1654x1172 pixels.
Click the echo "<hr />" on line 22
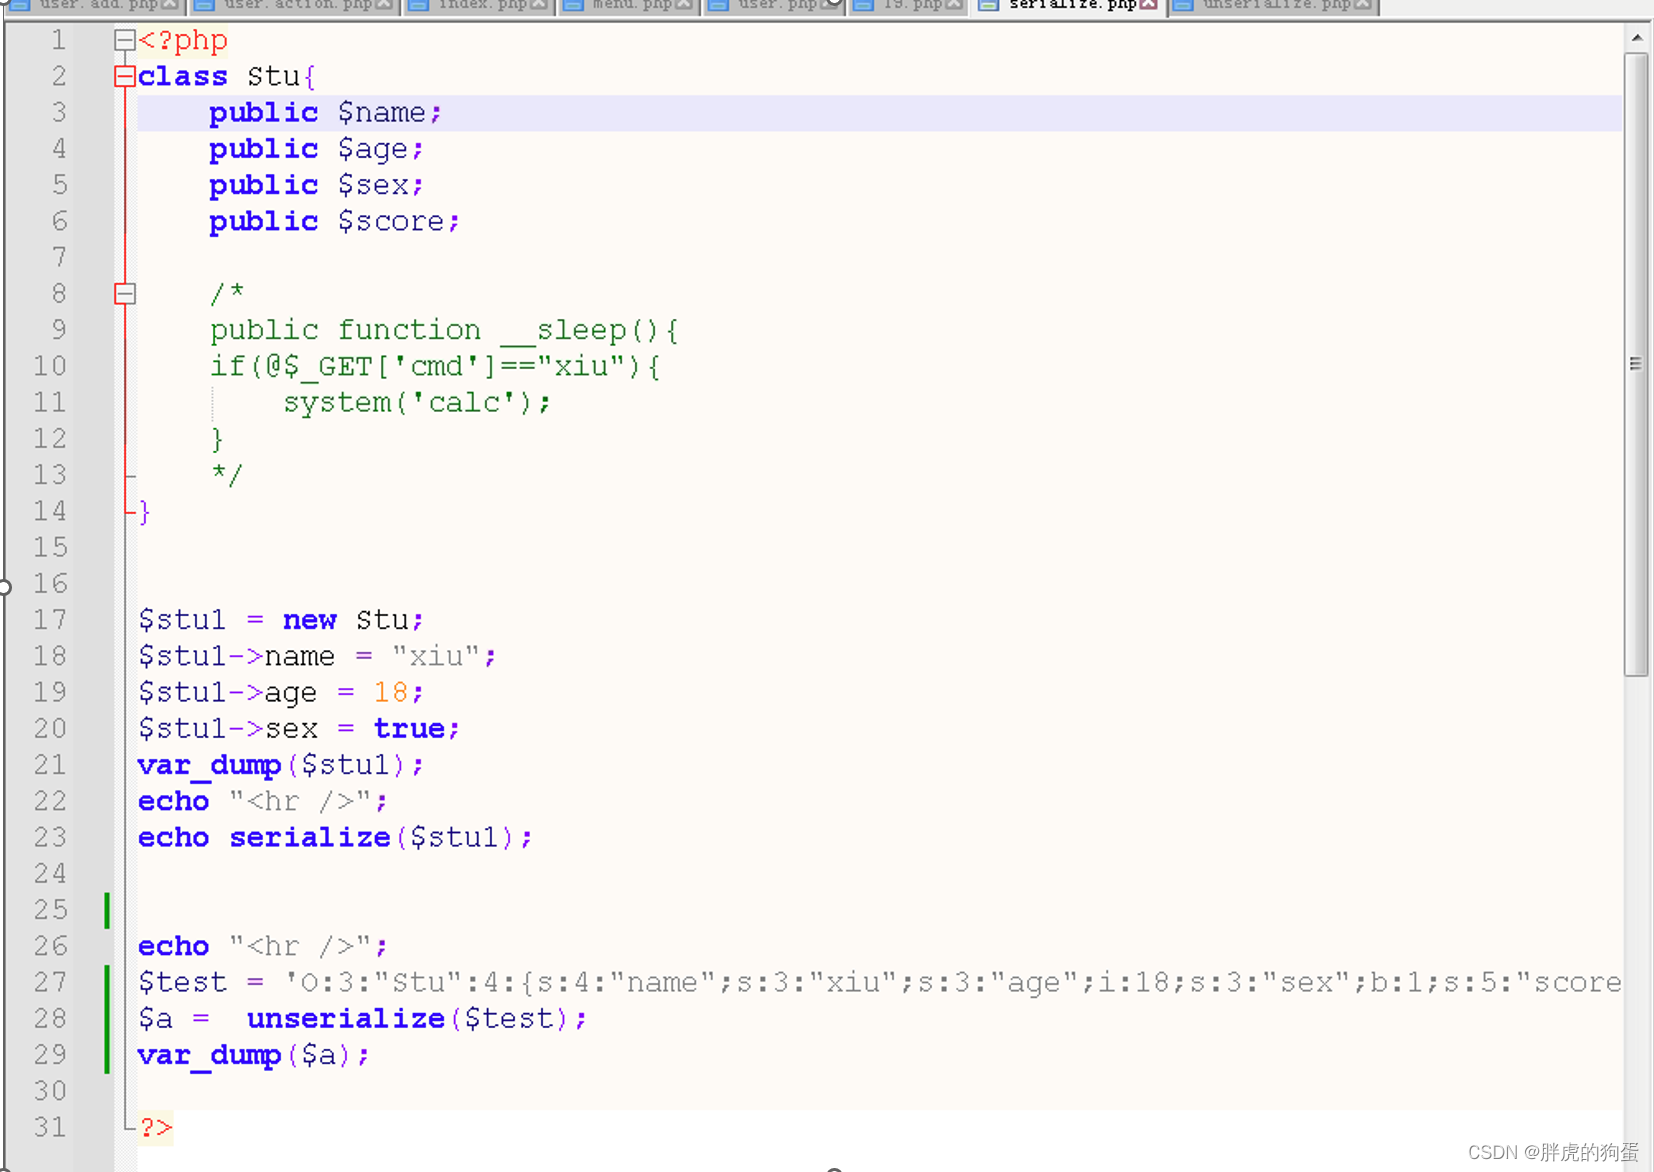tap(262, 801)
